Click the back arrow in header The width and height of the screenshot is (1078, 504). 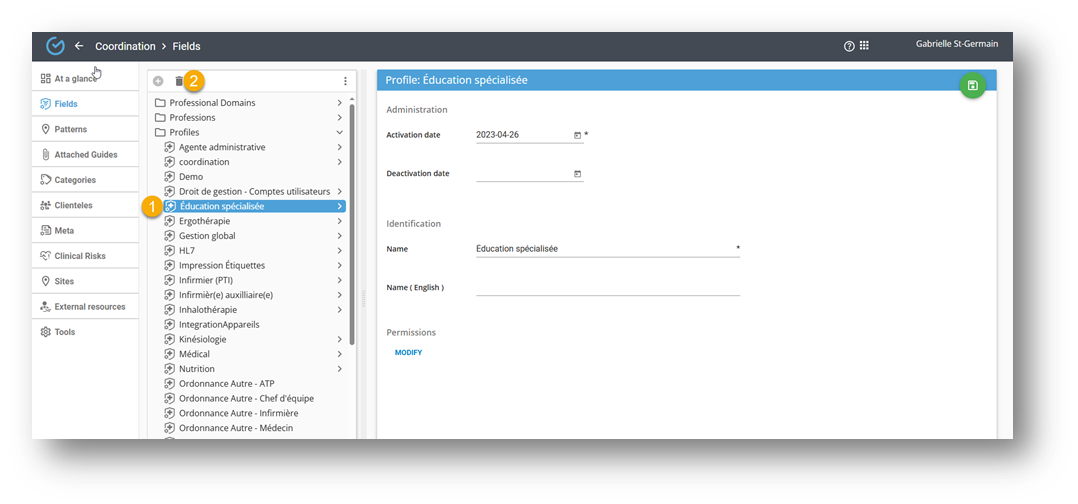[x=79, y=46]
